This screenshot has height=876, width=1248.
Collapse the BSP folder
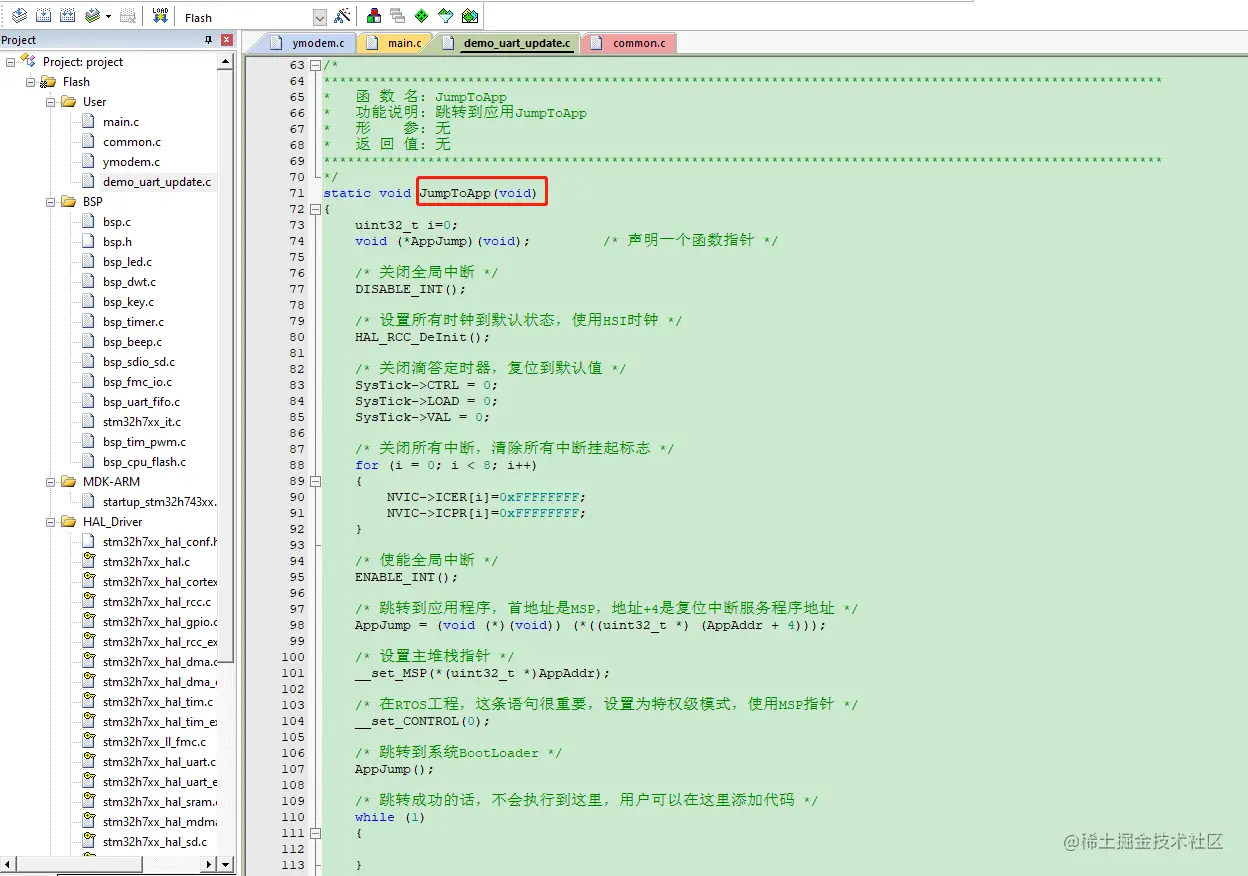pos(50,201)
